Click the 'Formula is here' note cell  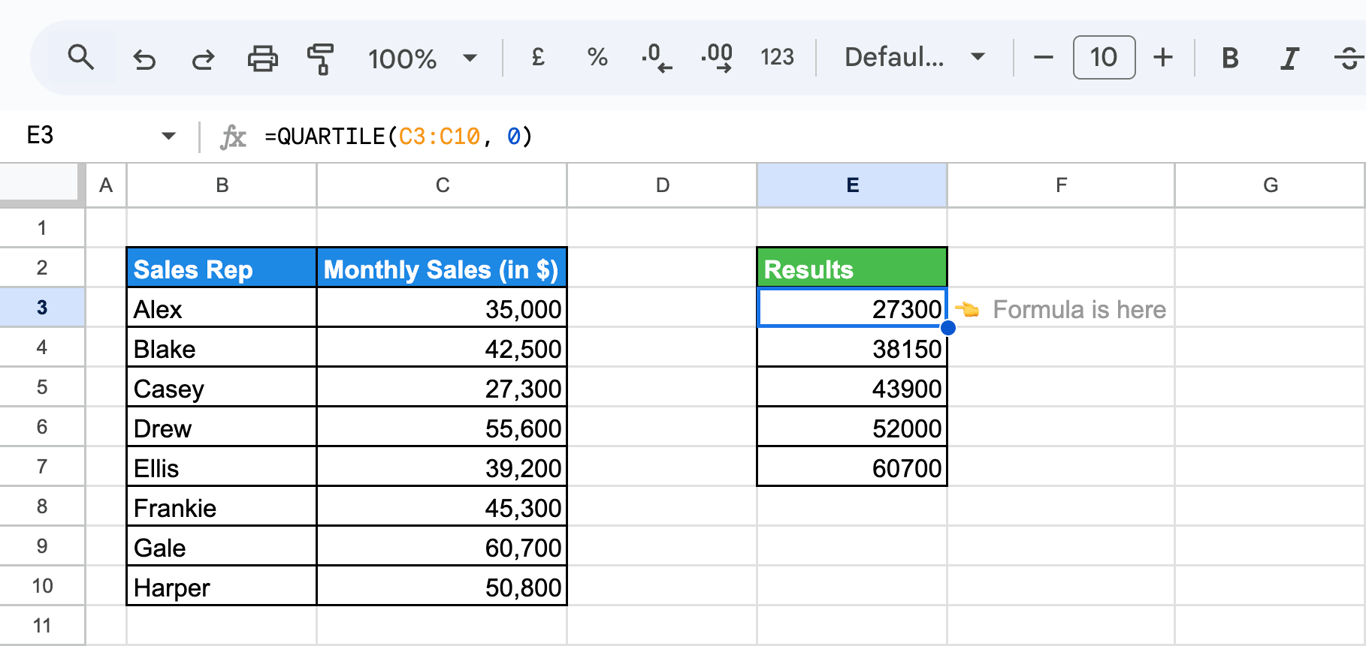click(x=1061, y=309)
